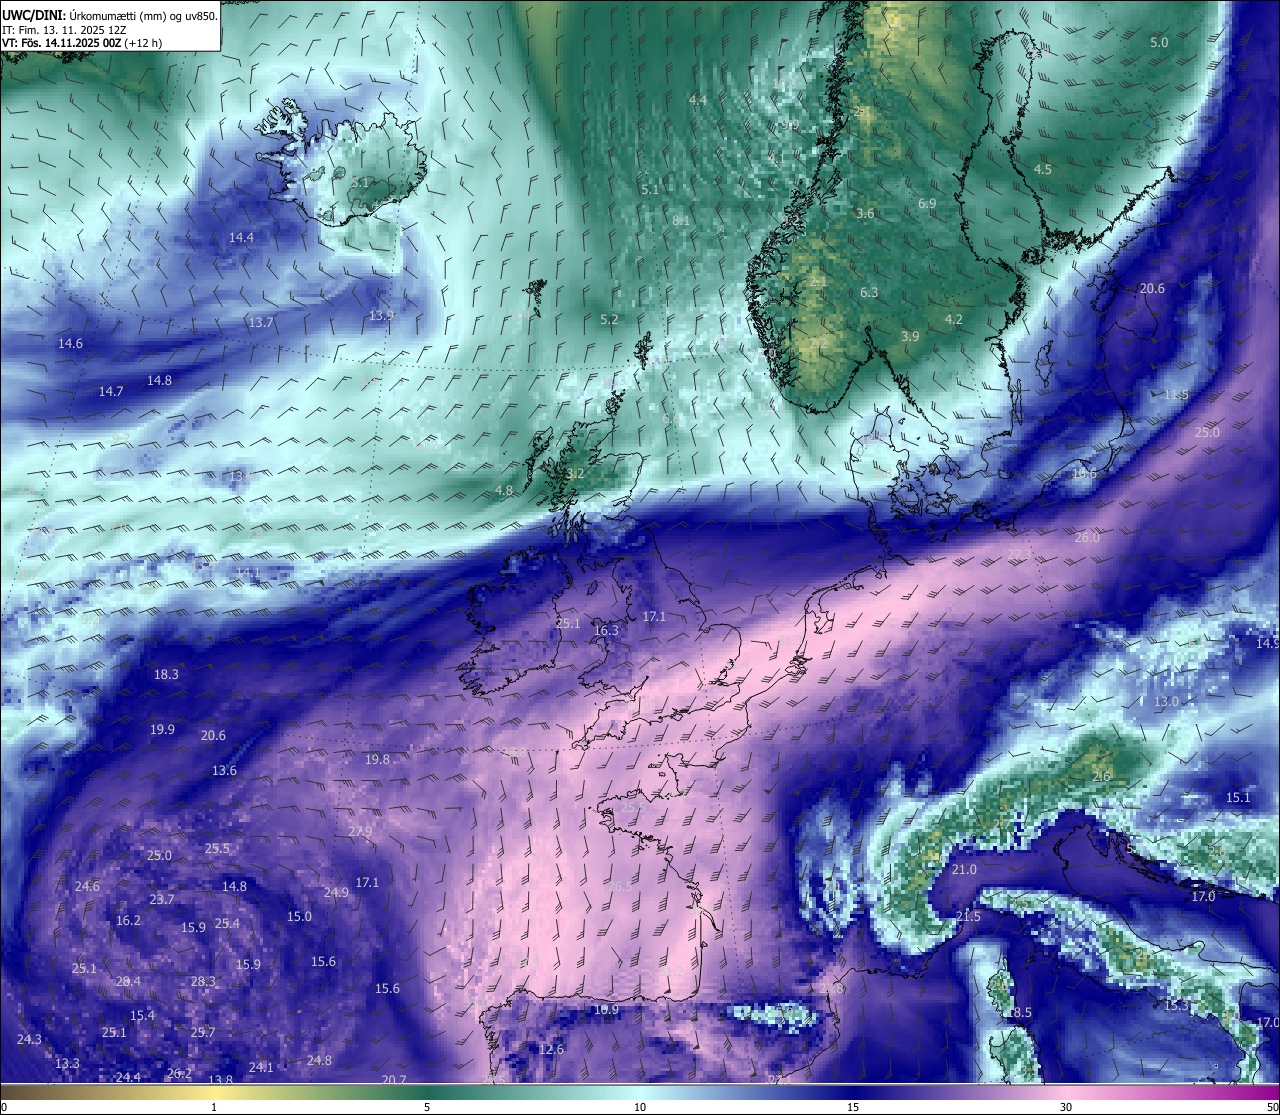Click the 24.8 value near the bottom
The height and width of the screenshot is (1115, 1280).
point(319,1060)
